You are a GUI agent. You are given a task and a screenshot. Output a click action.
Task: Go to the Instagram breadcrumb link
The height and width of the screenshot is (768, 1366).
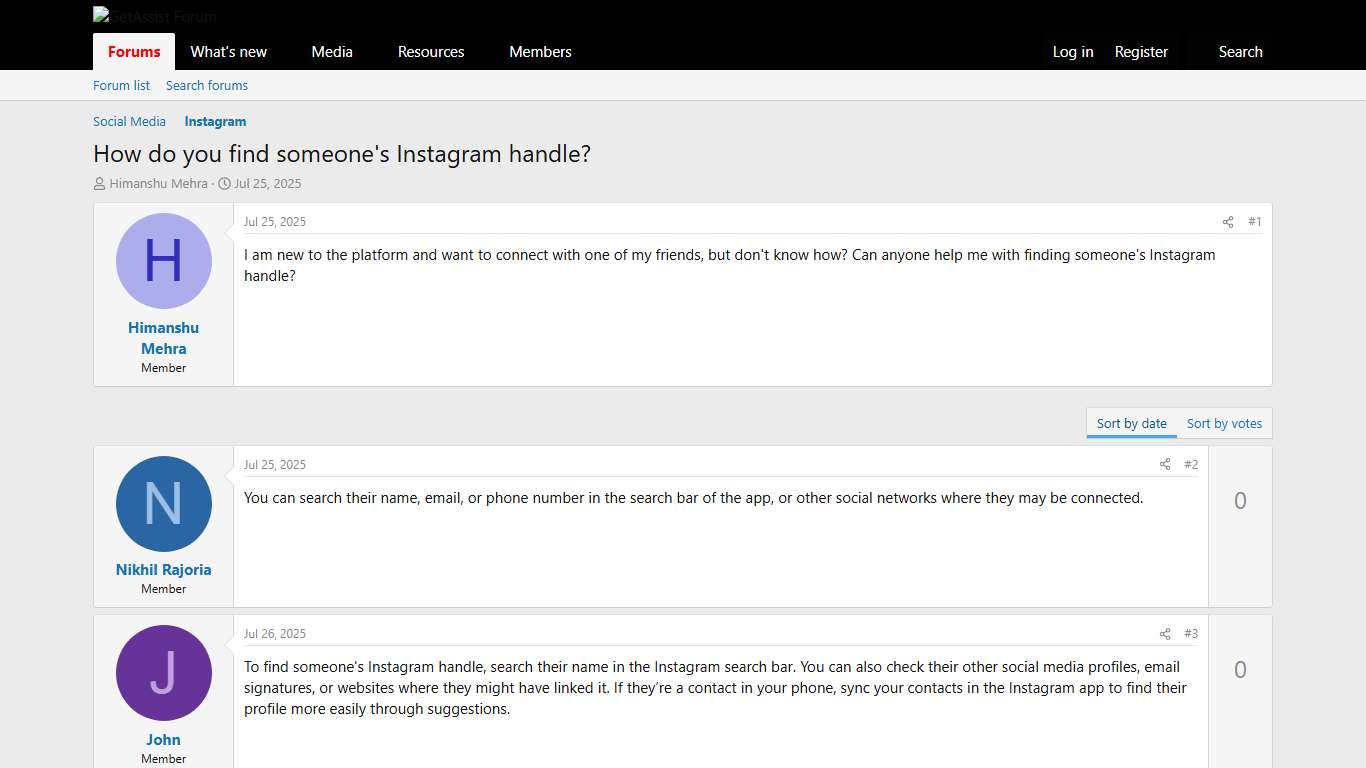(215, 121)
